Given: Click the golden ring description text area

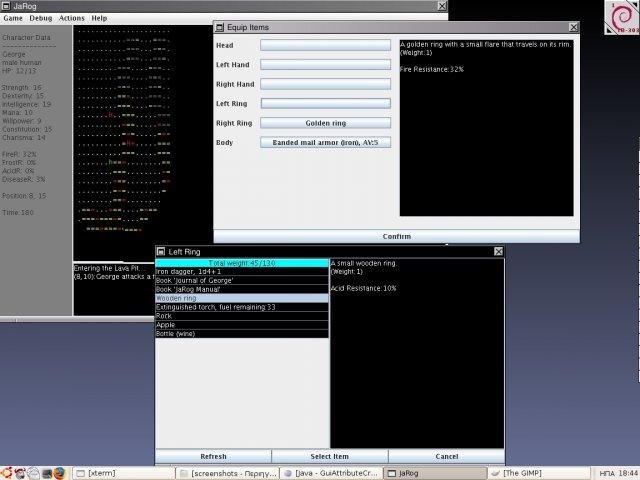Looking at the screenshot, I should 486,128.
